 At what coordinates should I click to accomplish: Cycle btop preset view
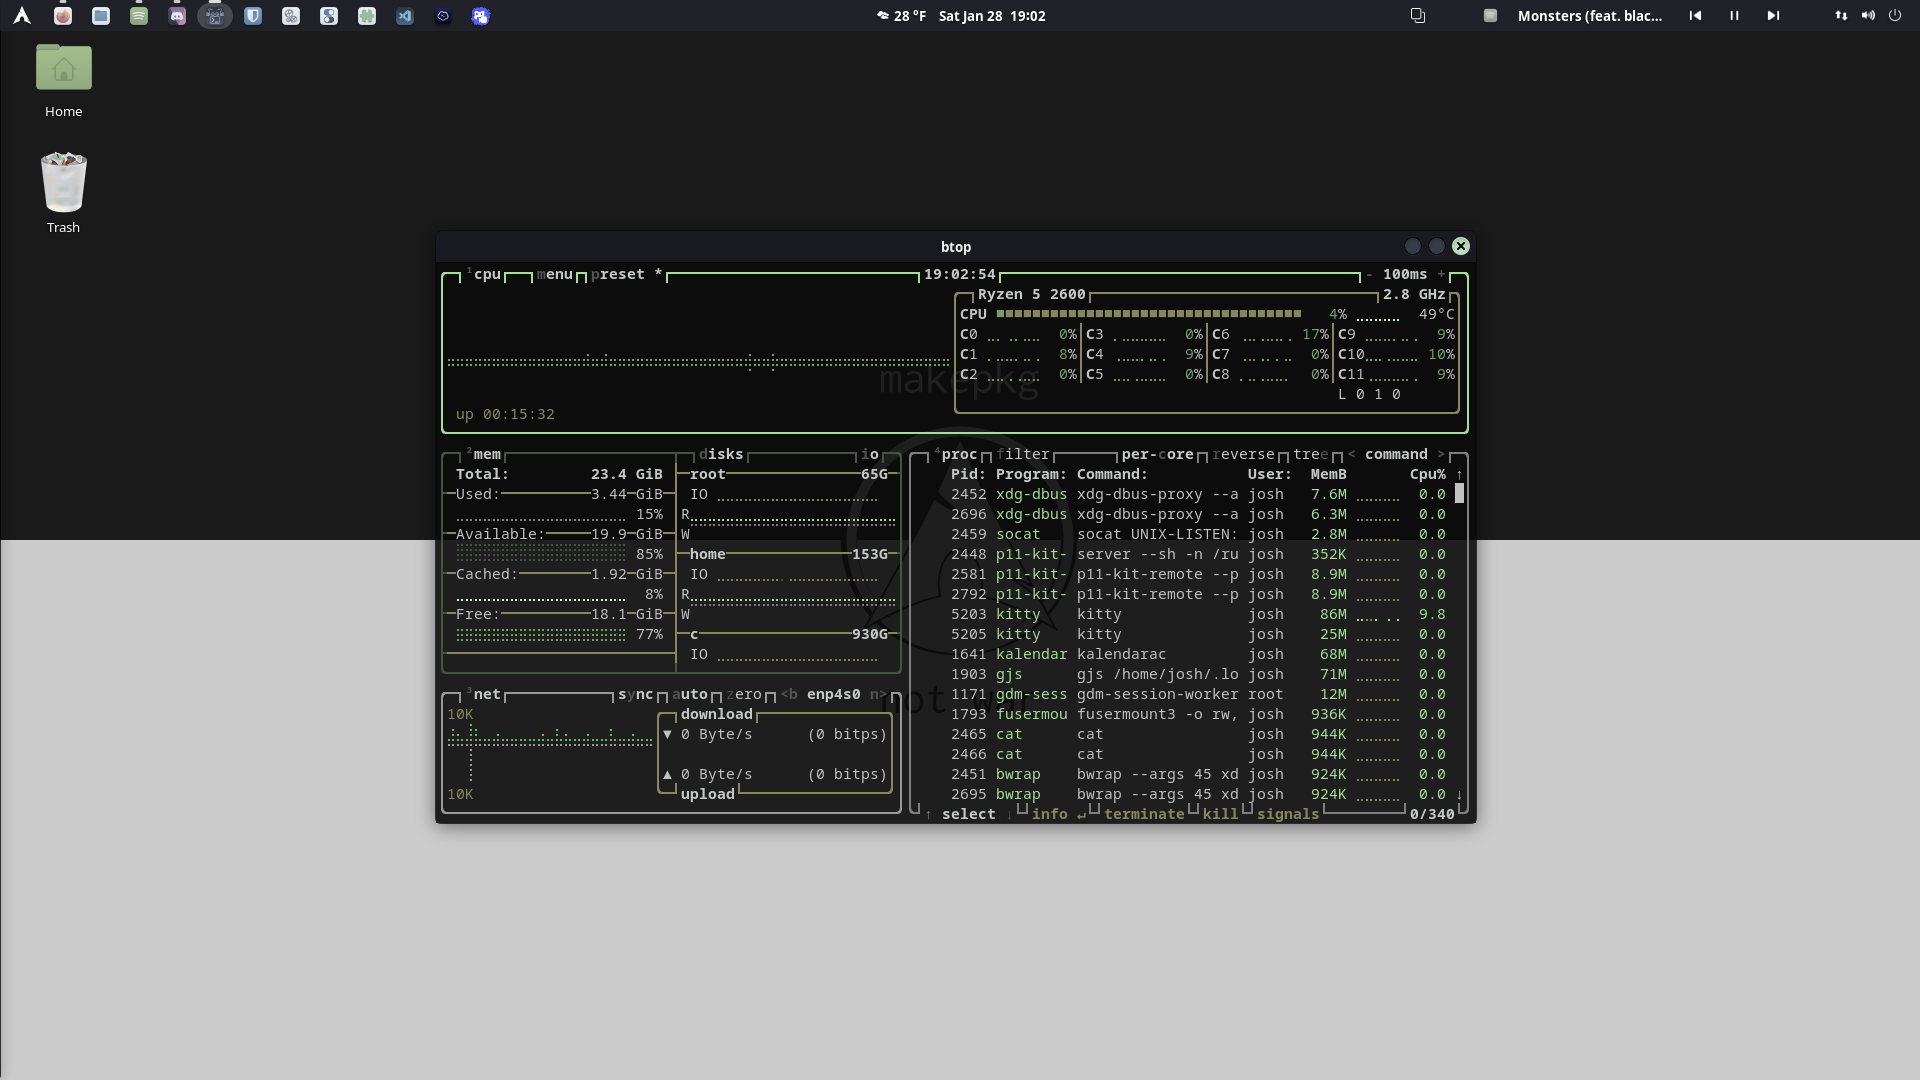click(x=626, y=274)
